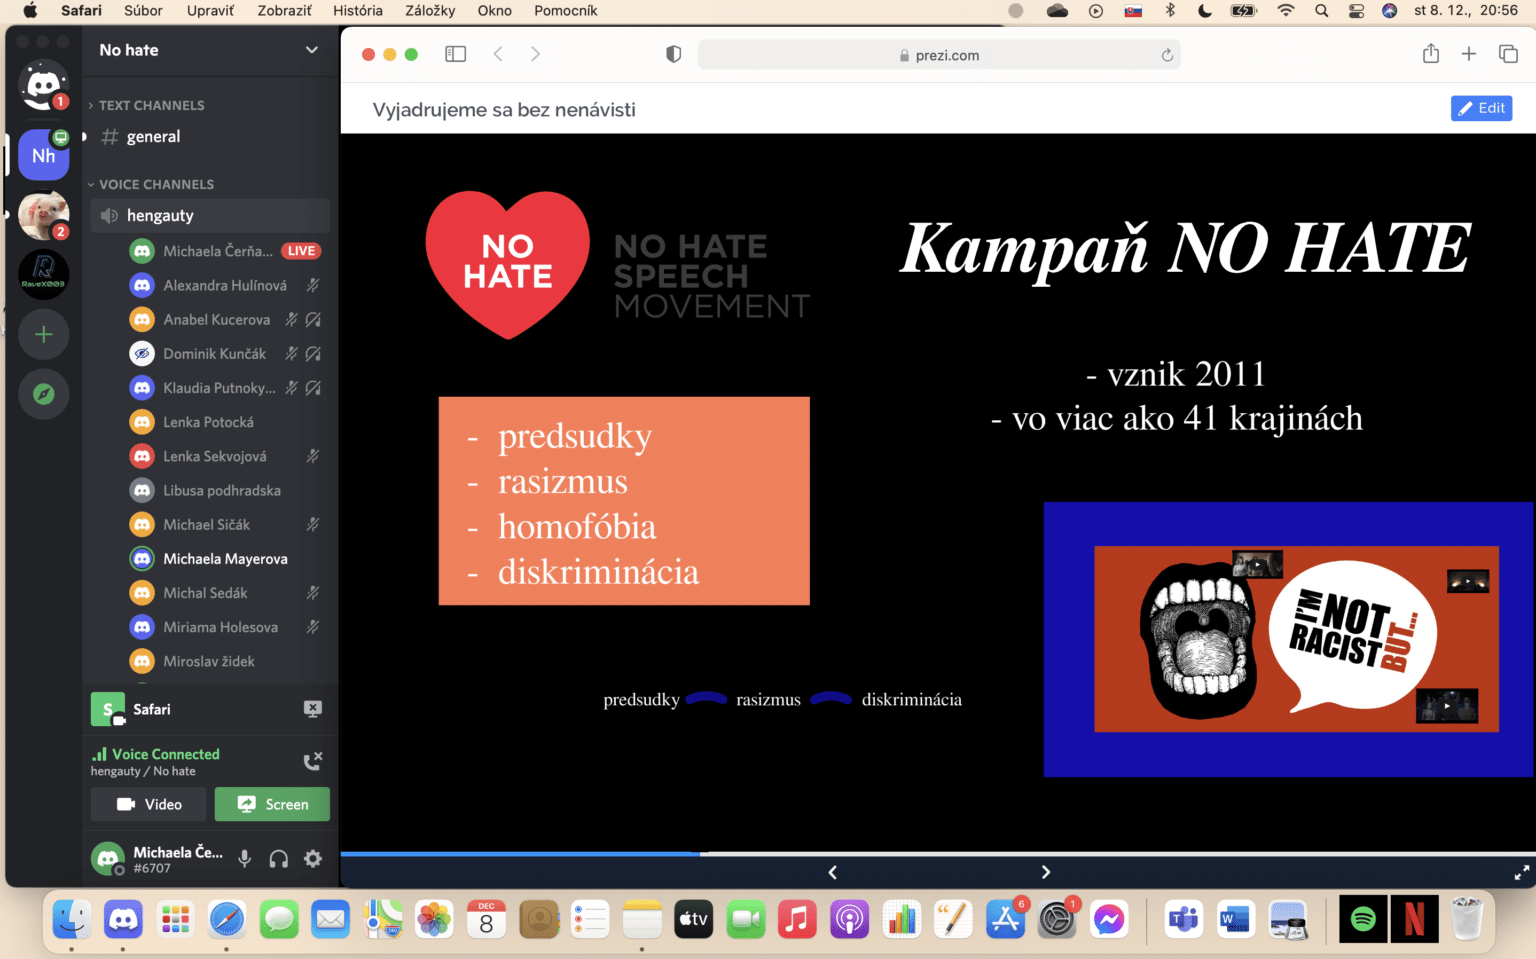Mute microphone in user panel

pos(244,859)
